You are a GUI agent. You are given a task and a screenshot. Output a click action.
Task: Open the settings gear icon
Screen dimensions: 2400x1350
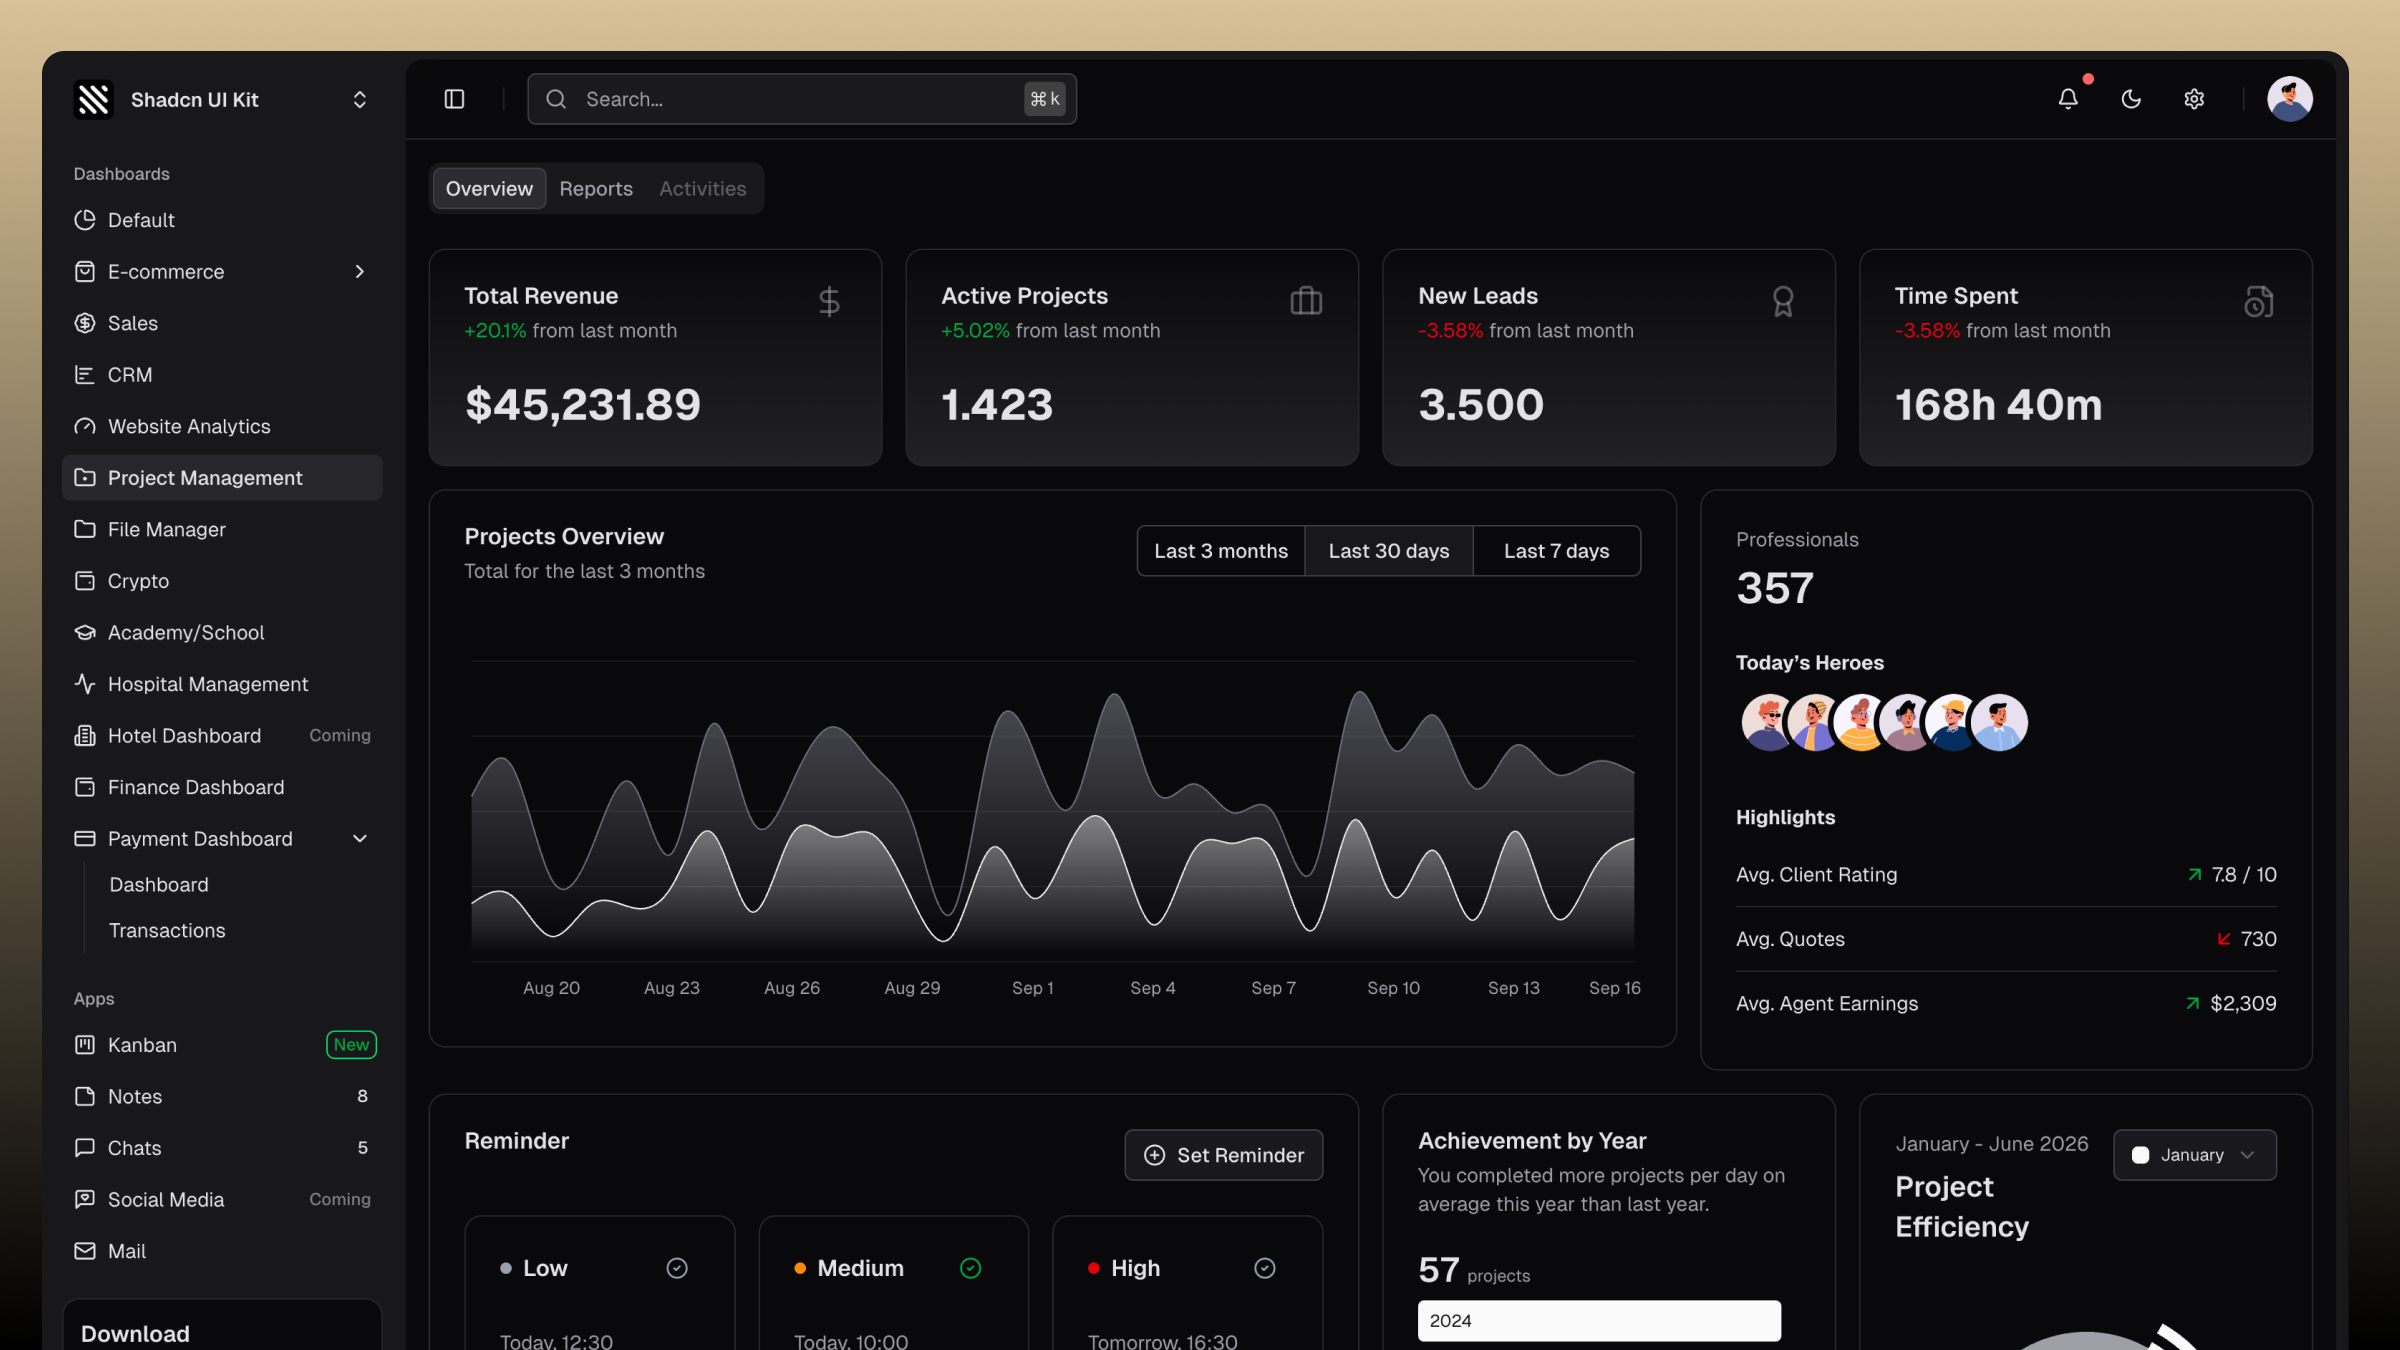2194,98
